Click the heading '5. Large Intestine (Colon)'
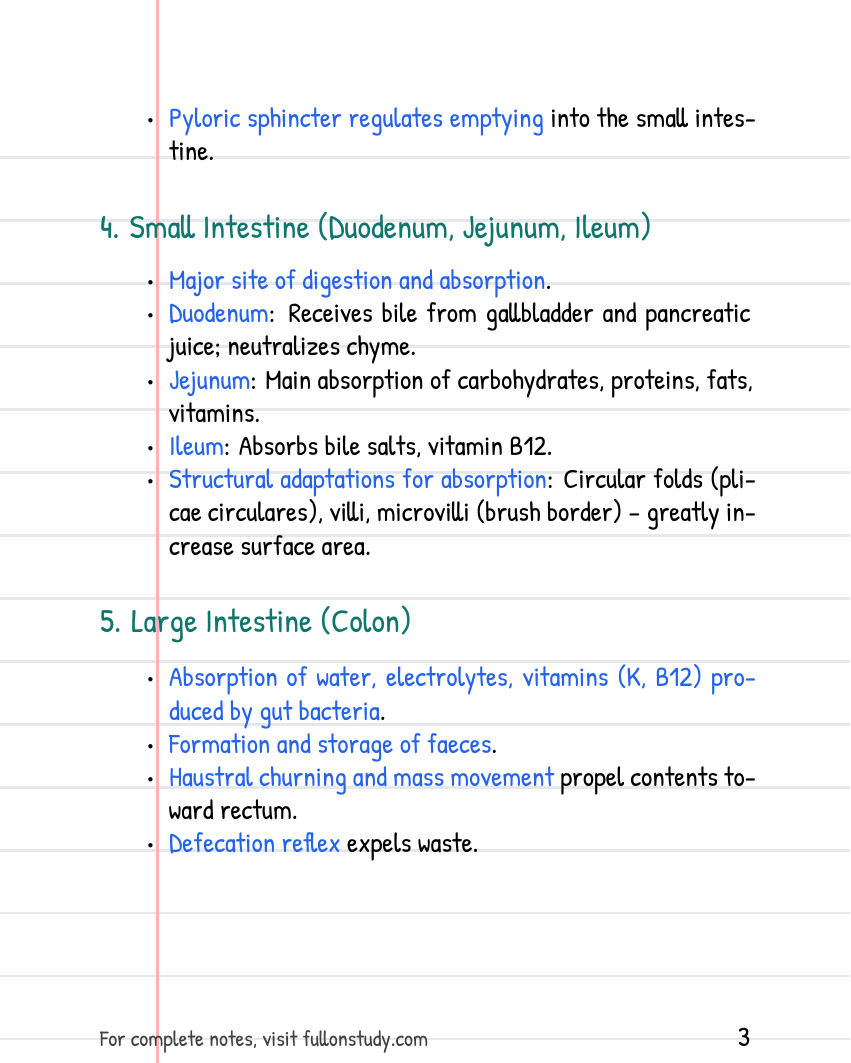 pyautogui.click(x=255, y=622)
